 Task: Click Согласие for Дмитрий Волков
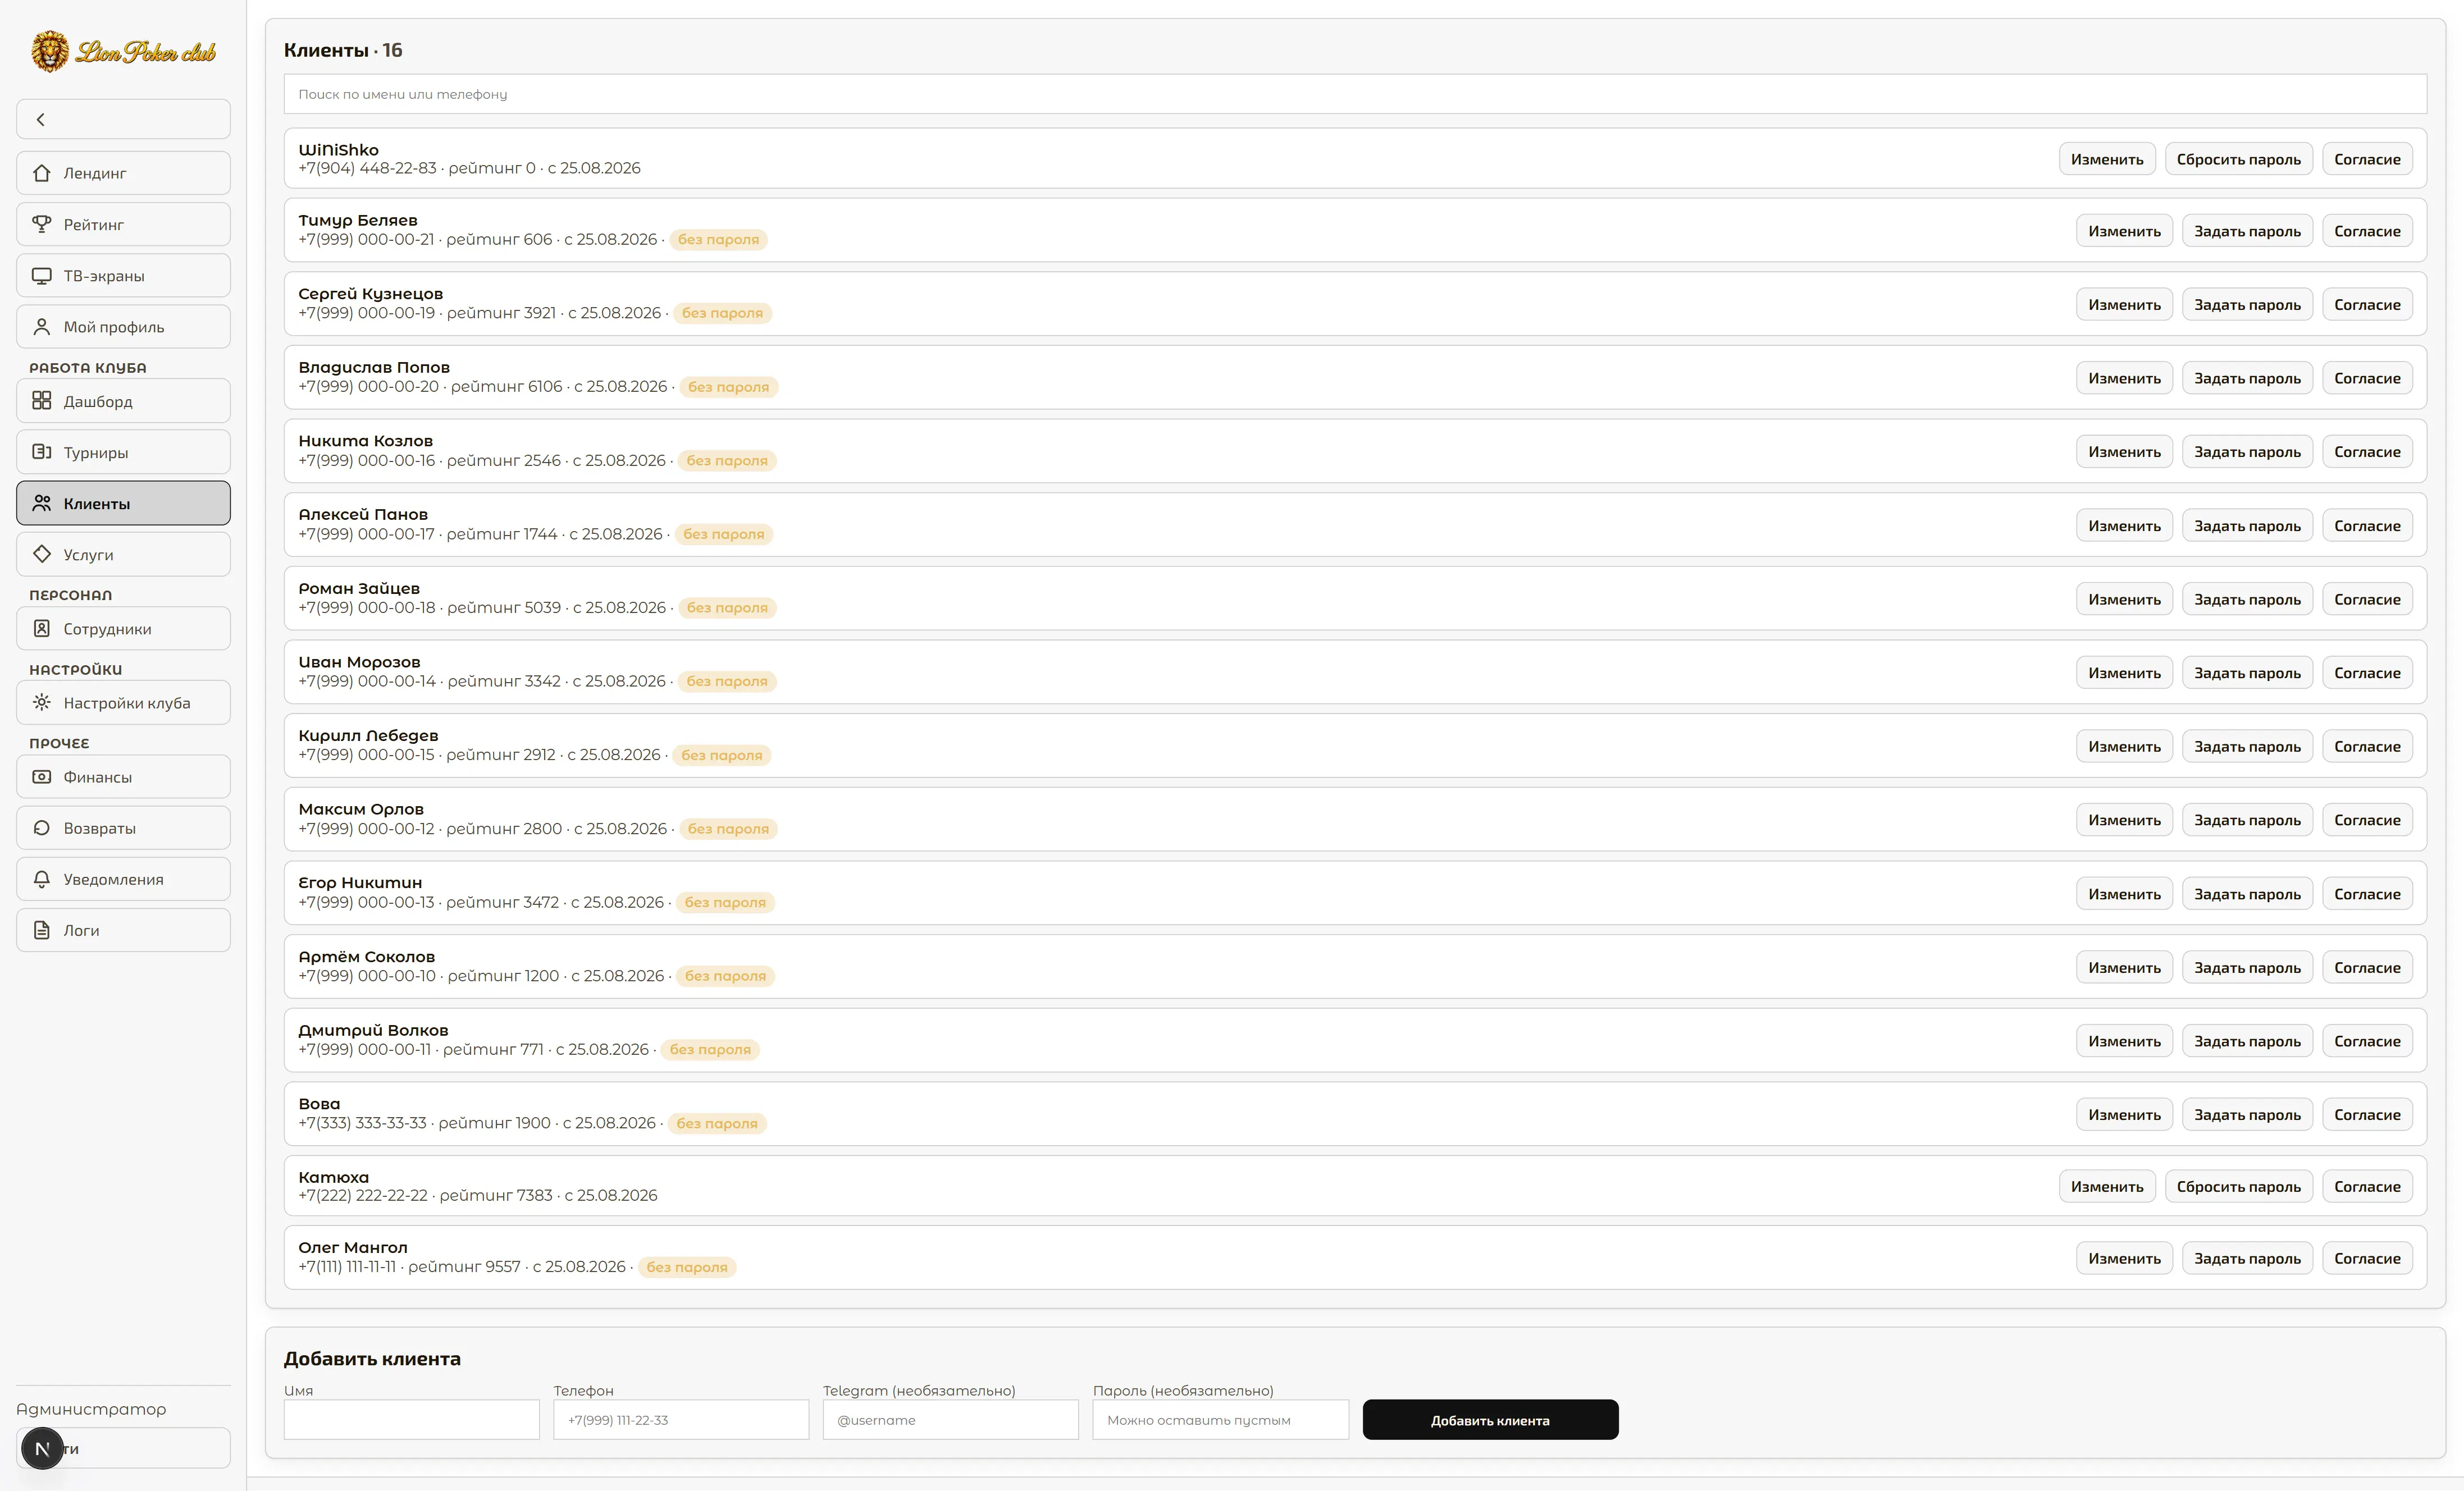2367,1041
